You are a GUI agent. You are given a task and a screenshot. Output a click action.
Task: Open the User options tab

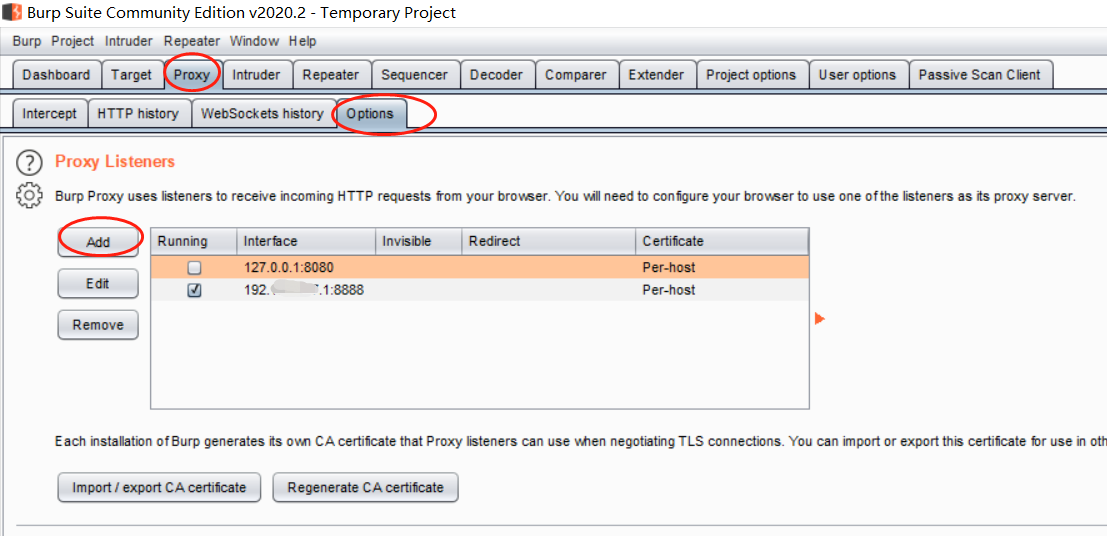858,75
